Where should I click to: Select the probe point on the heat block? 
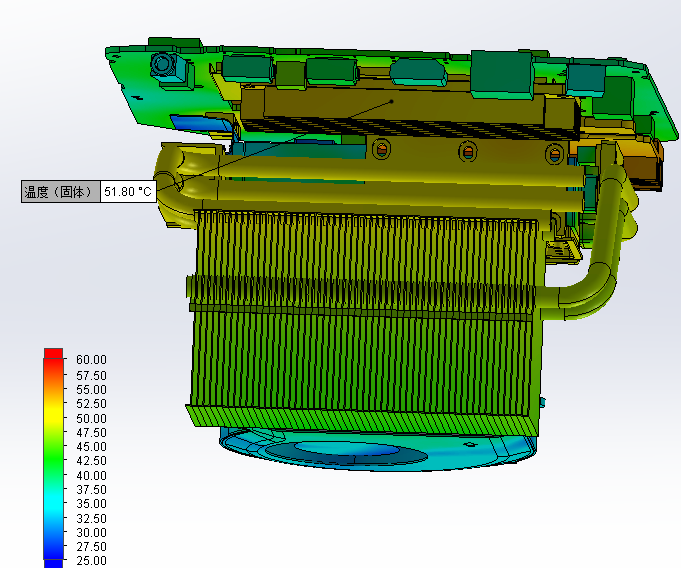pyautogui.click(x=392, y=102)
